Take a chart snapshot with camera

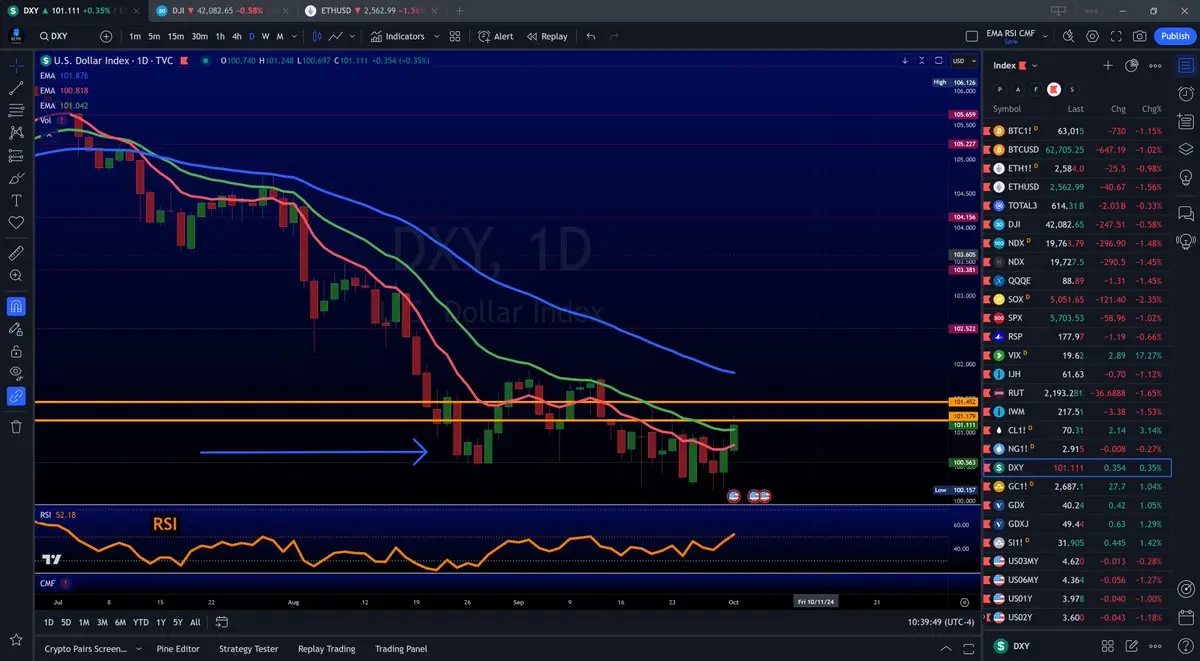coord(1140,36)
